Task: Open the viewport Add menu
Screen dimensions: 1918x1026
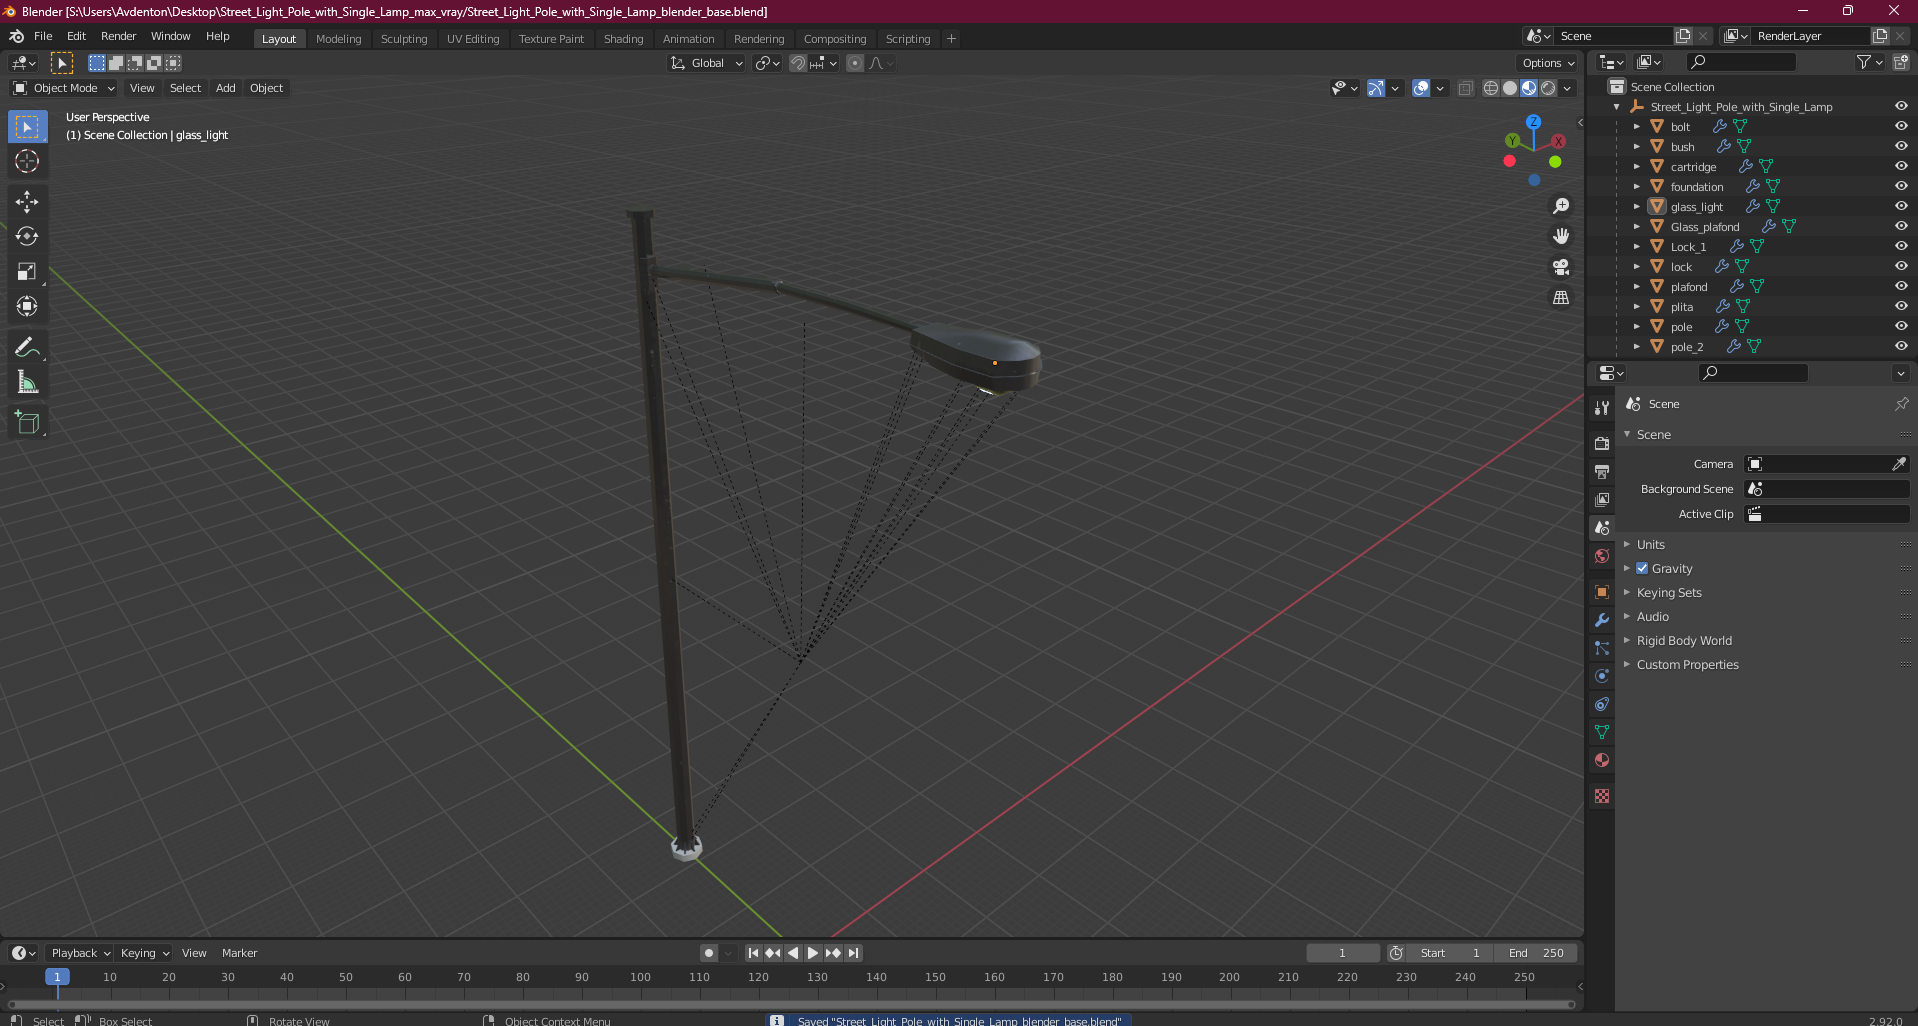Action: point(226,88)
